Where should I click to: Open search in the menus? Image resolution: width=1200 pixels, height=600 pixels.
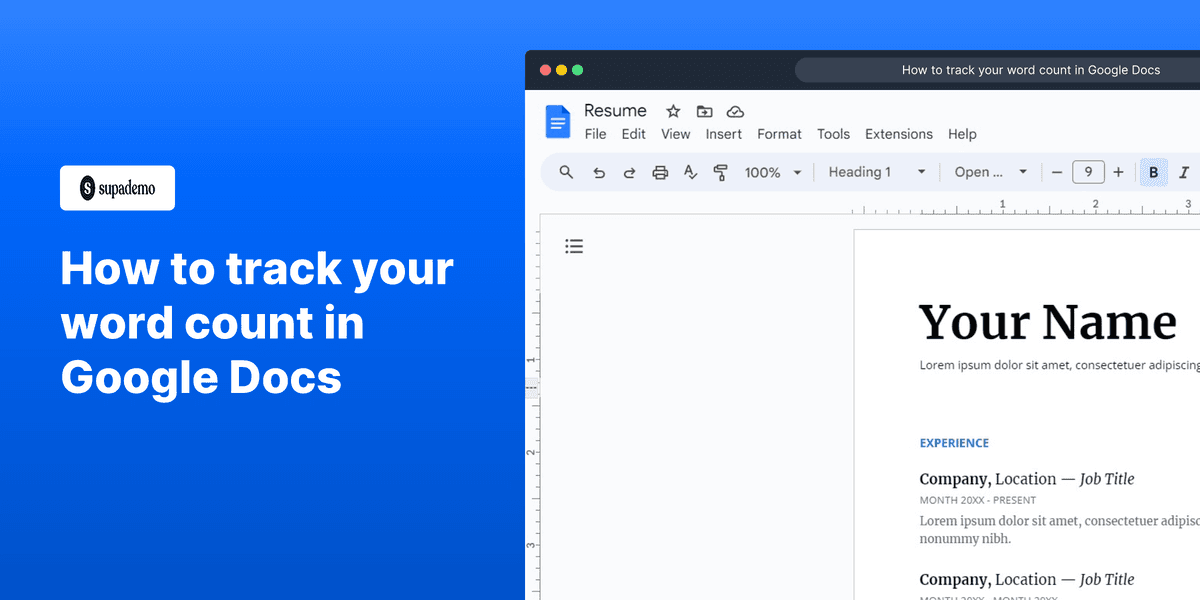566,172
